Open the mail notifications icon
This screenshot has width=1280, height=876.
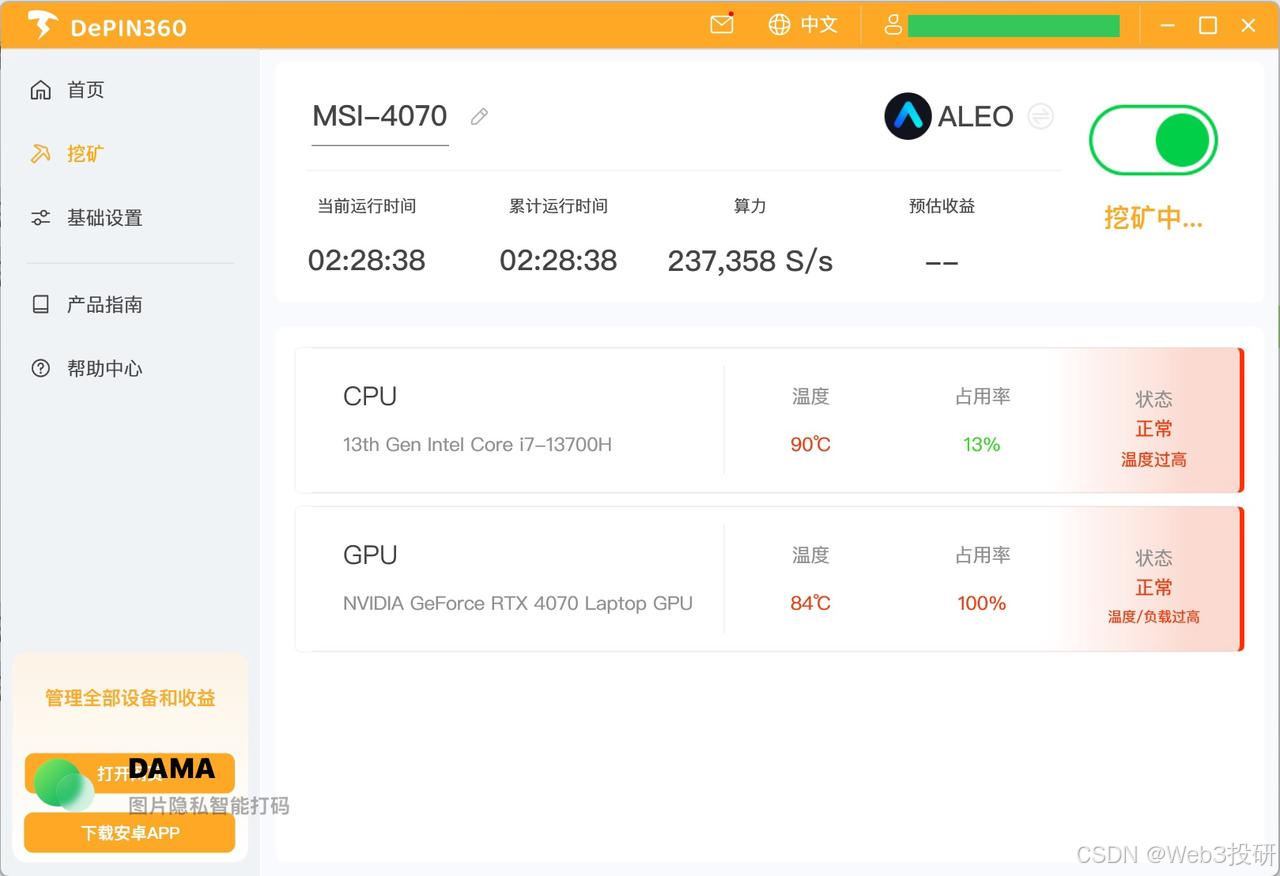722,24
